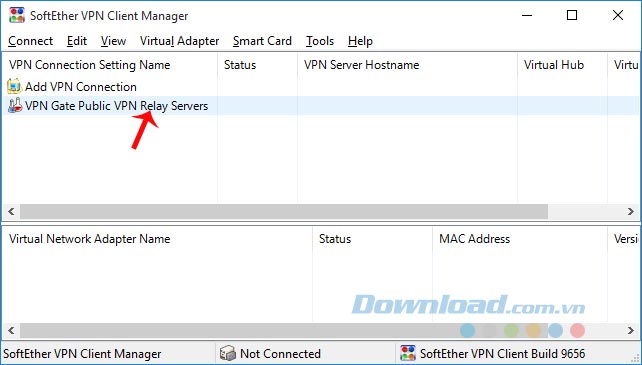Open the Virtual Adapter menu
The image size is (642, 365).
[x=179, y=41]
